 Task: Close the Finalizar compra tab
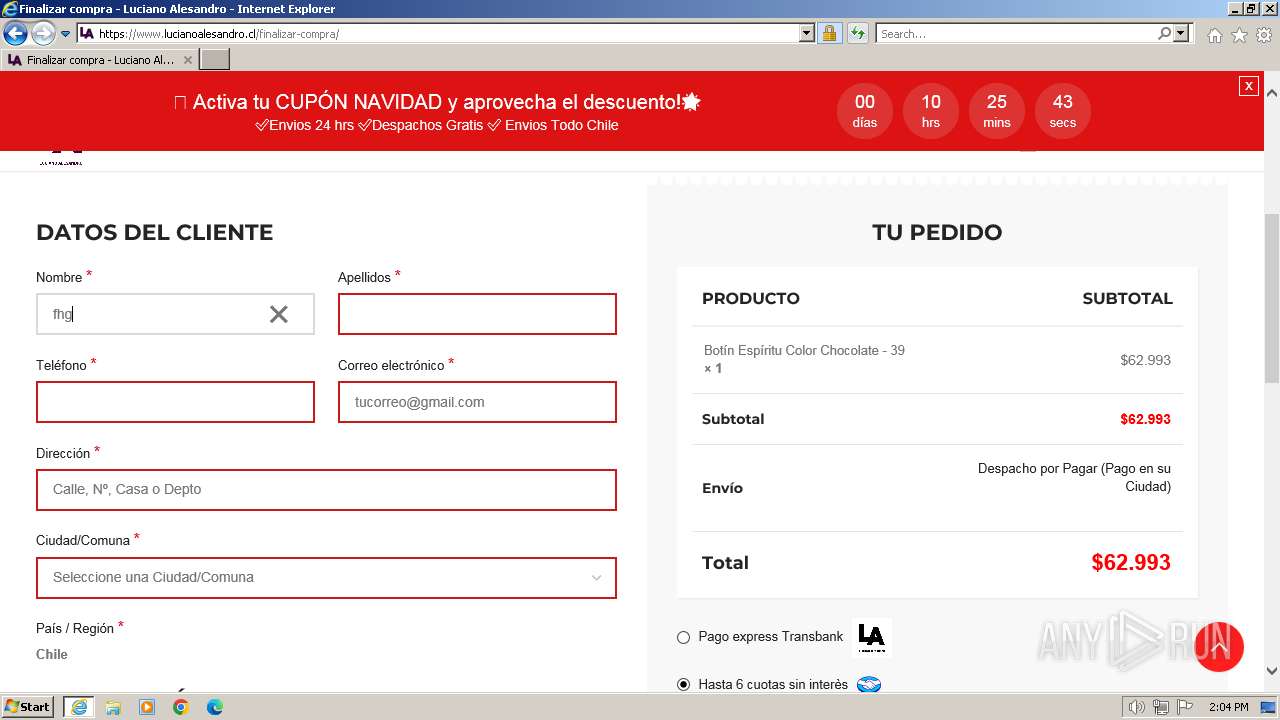[187, 60]
